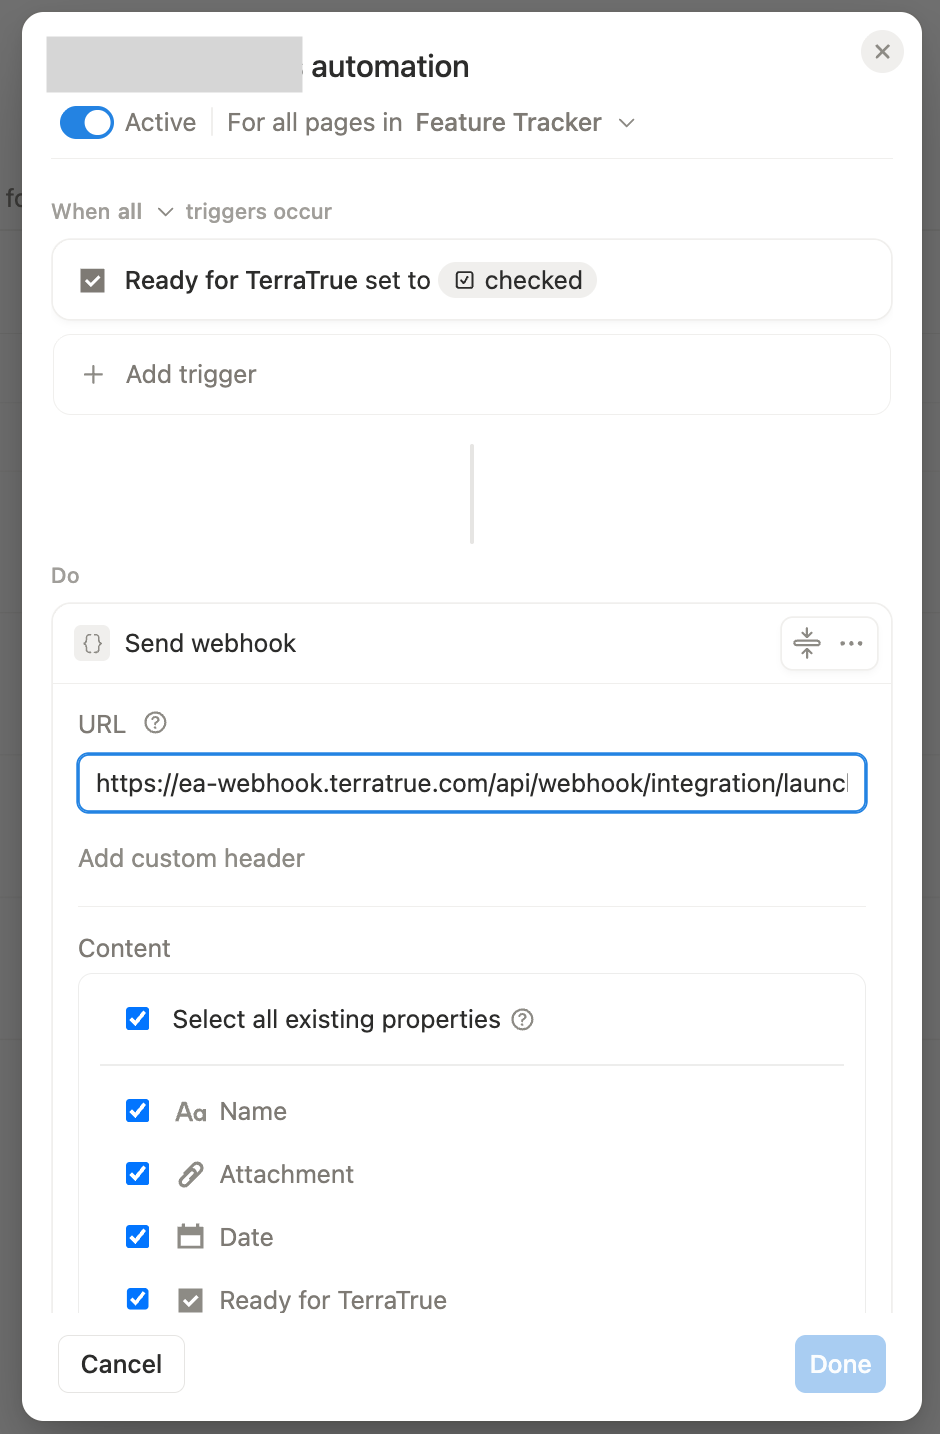The height and width of the screenshot is (1434, 940).
Task: Click the Date calendar icon
Action: click(x=190, y=1237)
